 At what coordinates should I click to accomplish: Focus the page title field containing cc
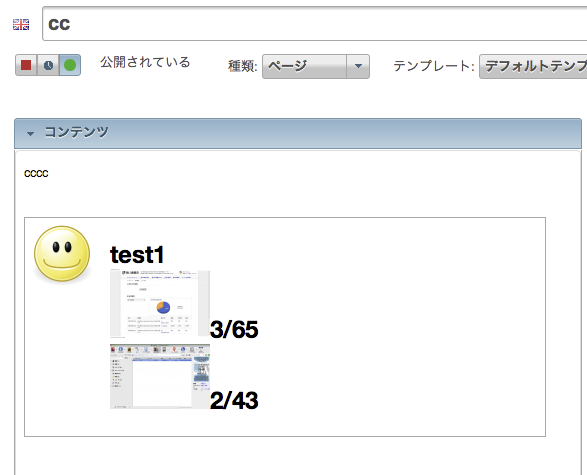coord(314,24)
